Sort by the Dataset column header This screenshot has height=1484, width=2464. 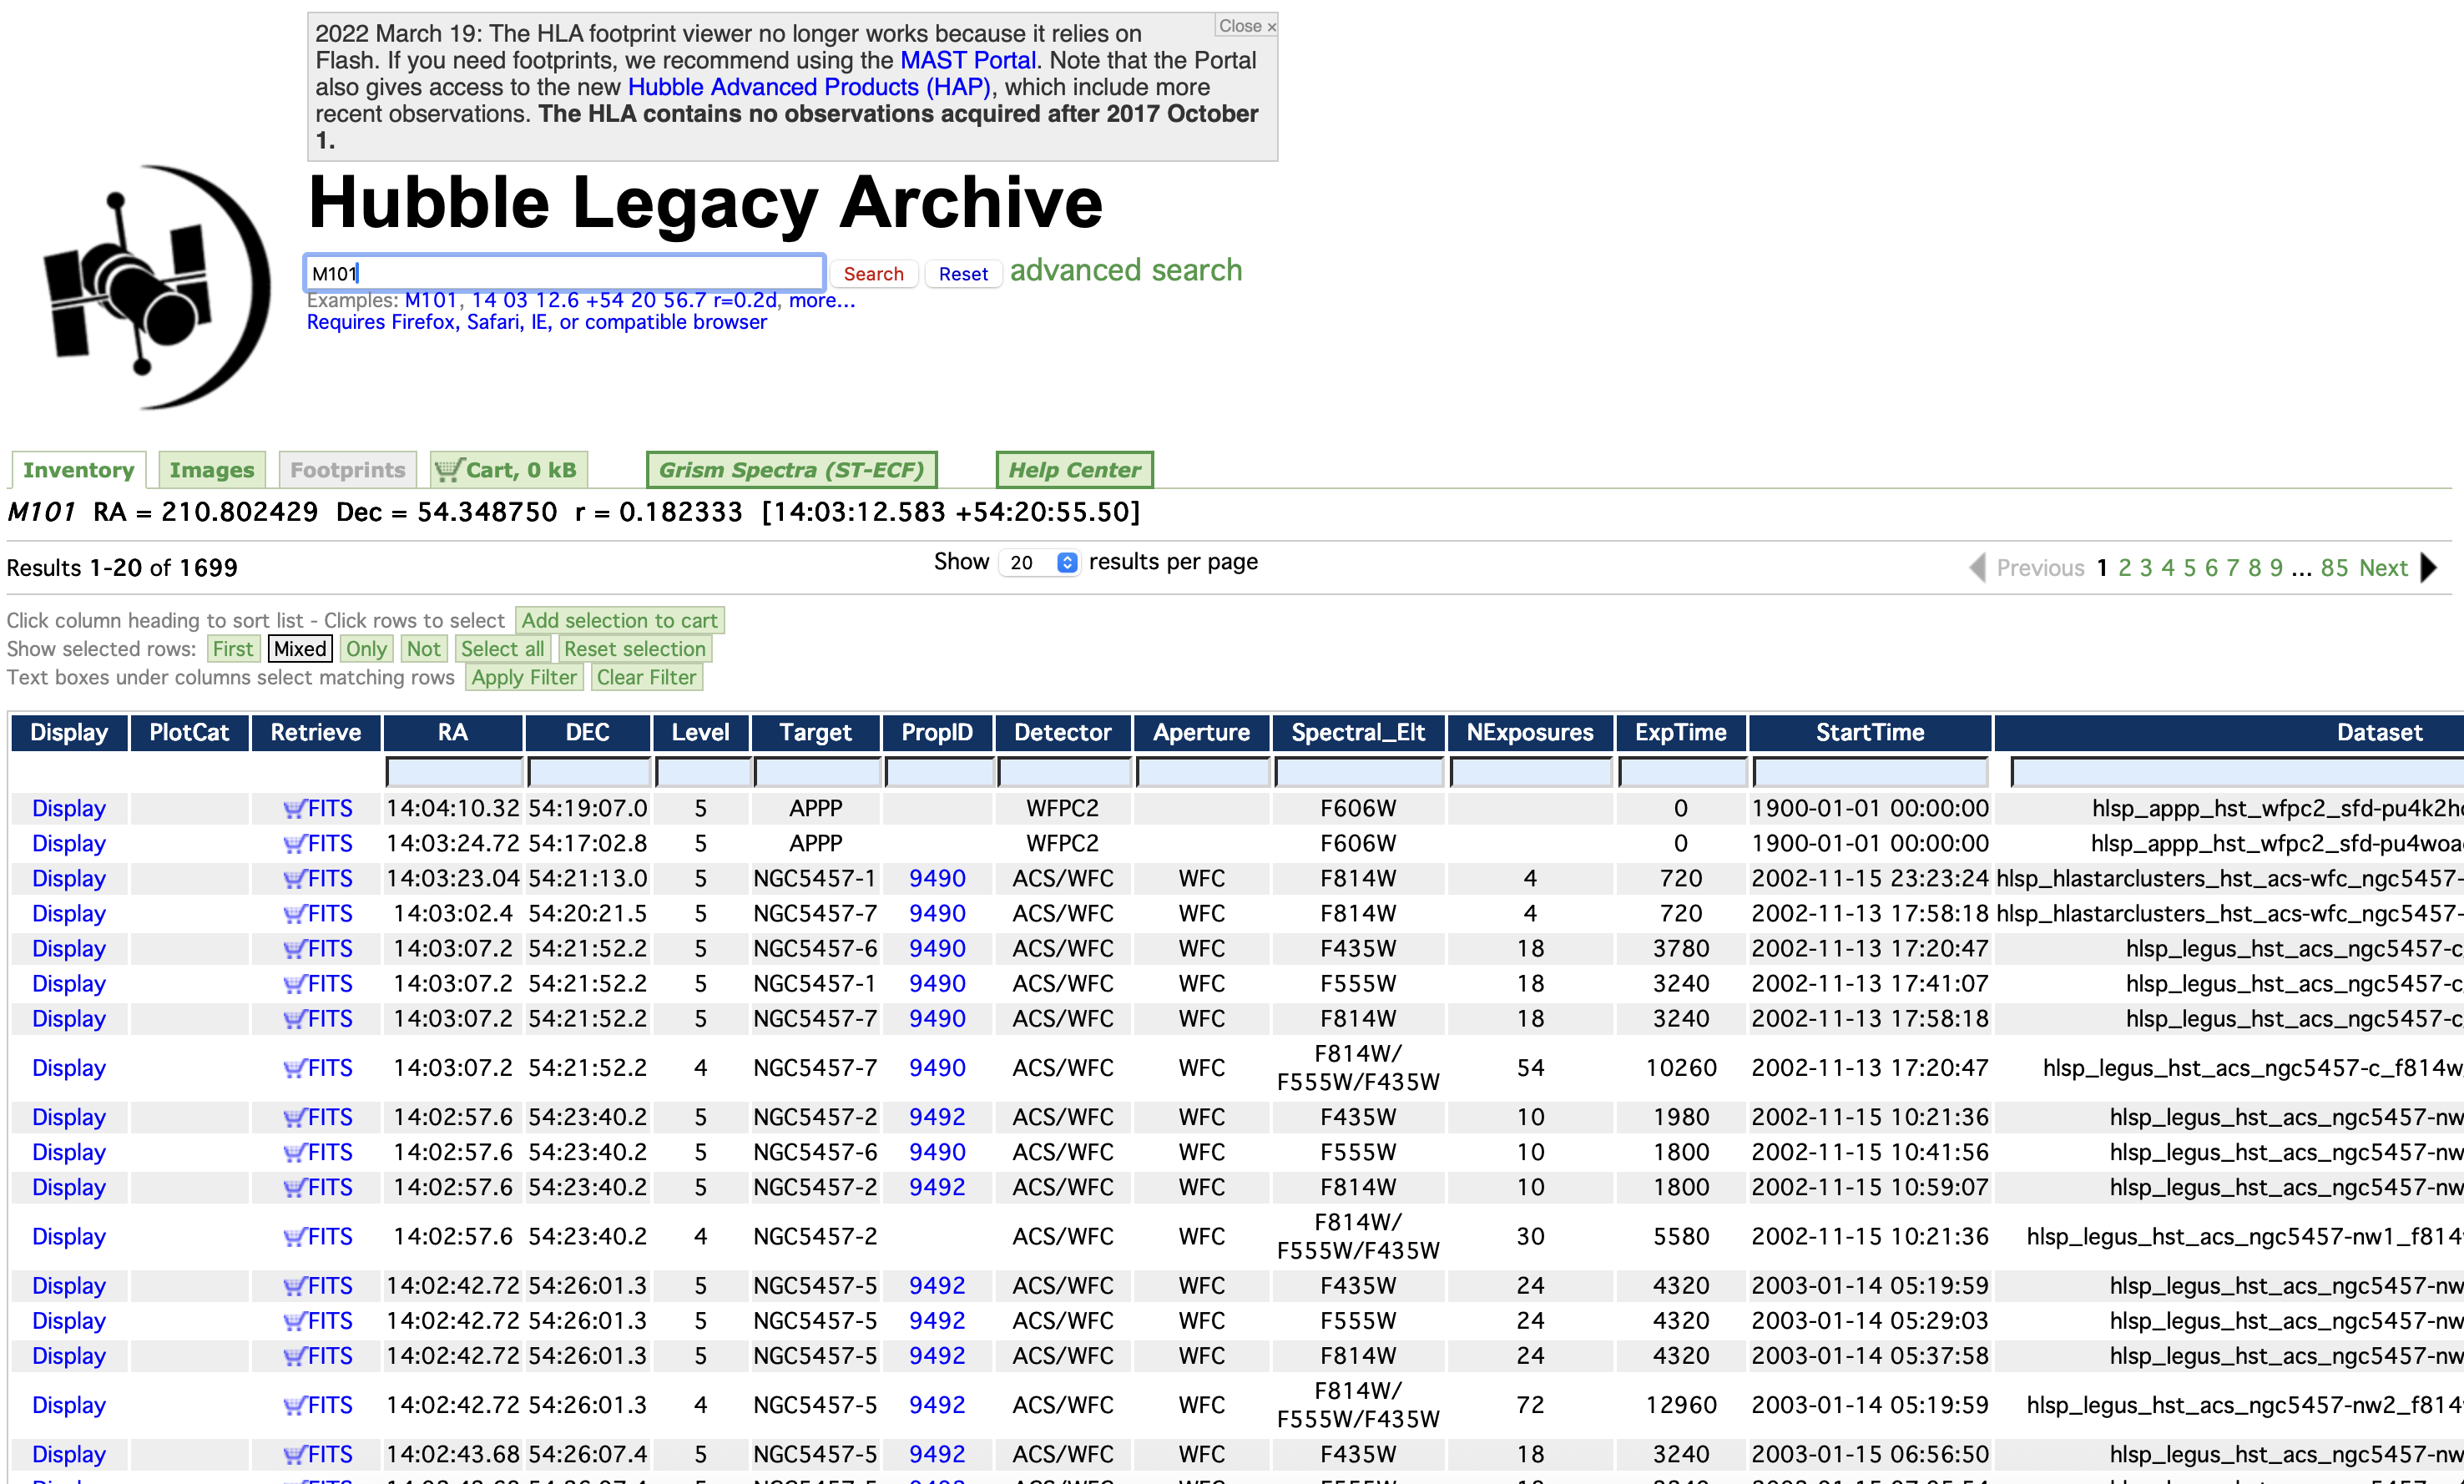pyautogui.click(x=2379, y=733)
